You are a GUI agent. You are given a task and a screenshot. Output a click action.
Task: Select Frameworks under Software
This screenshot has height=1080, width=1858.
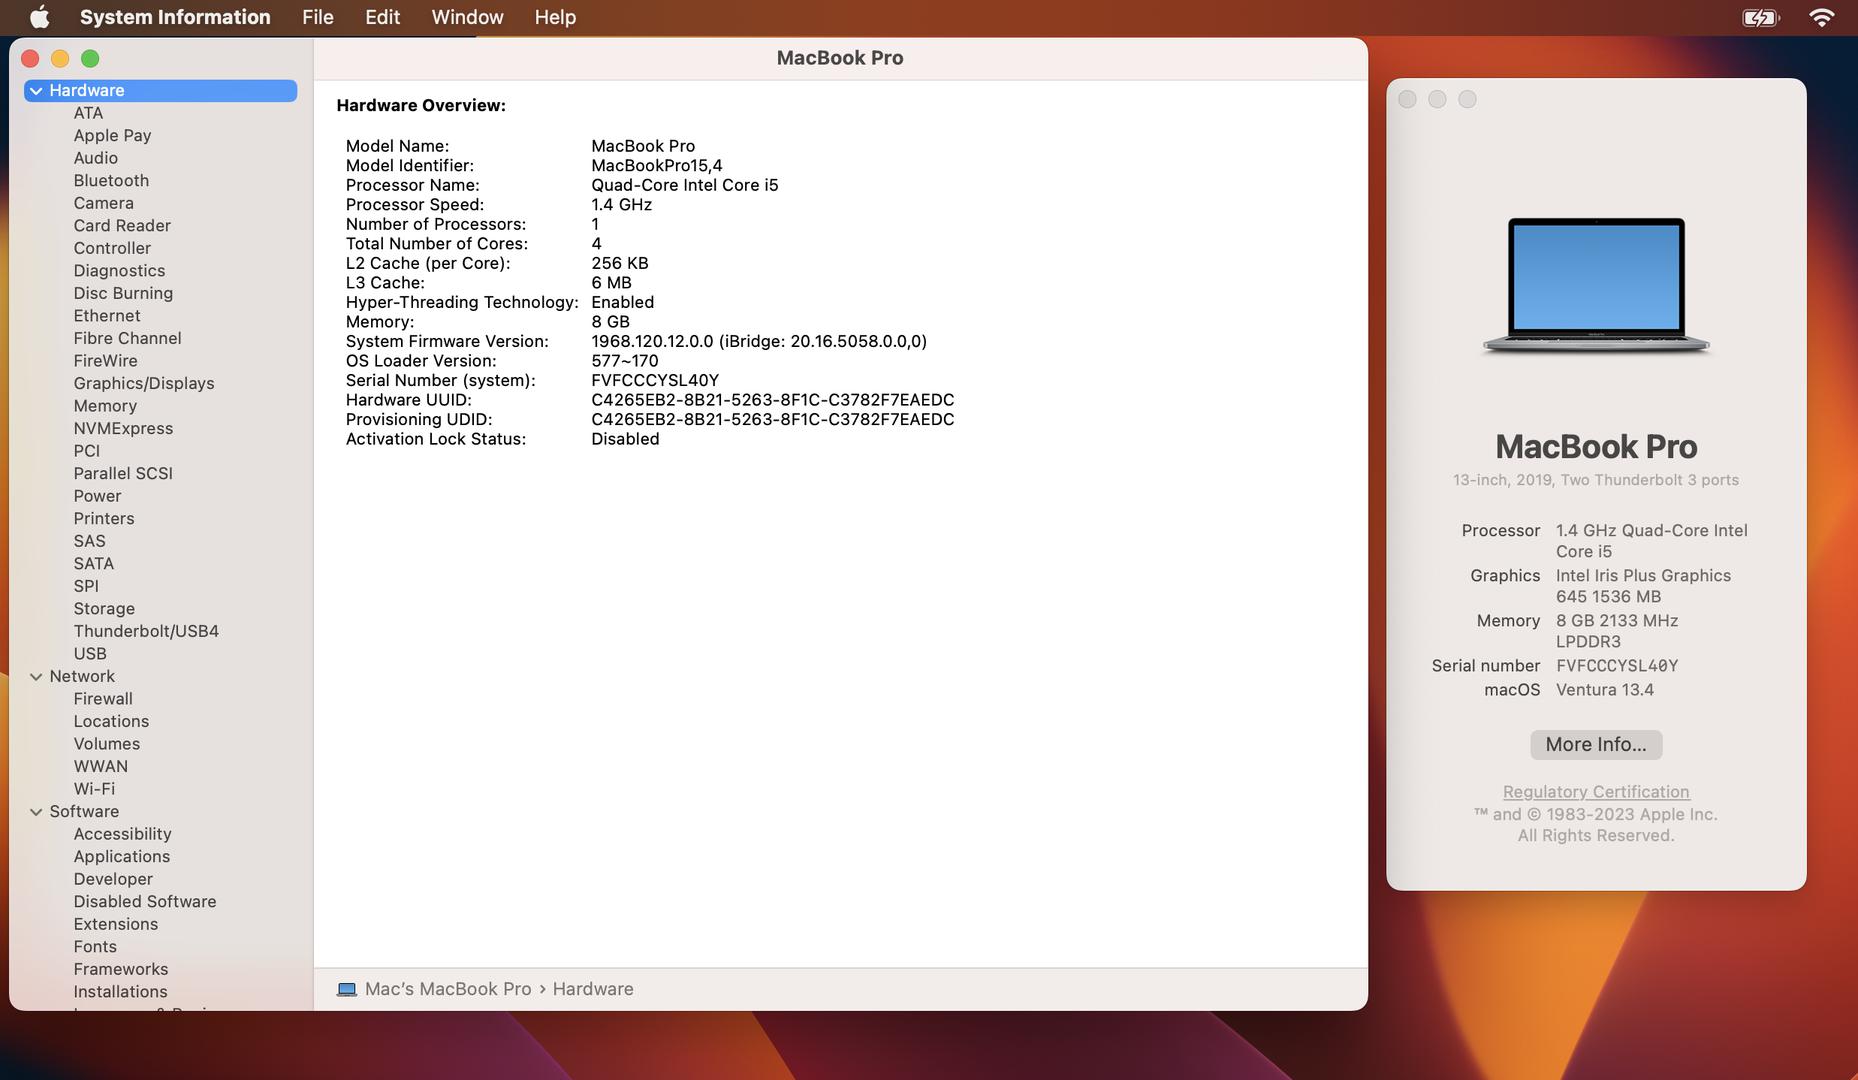pyautogui.click(x=120, y=969)
